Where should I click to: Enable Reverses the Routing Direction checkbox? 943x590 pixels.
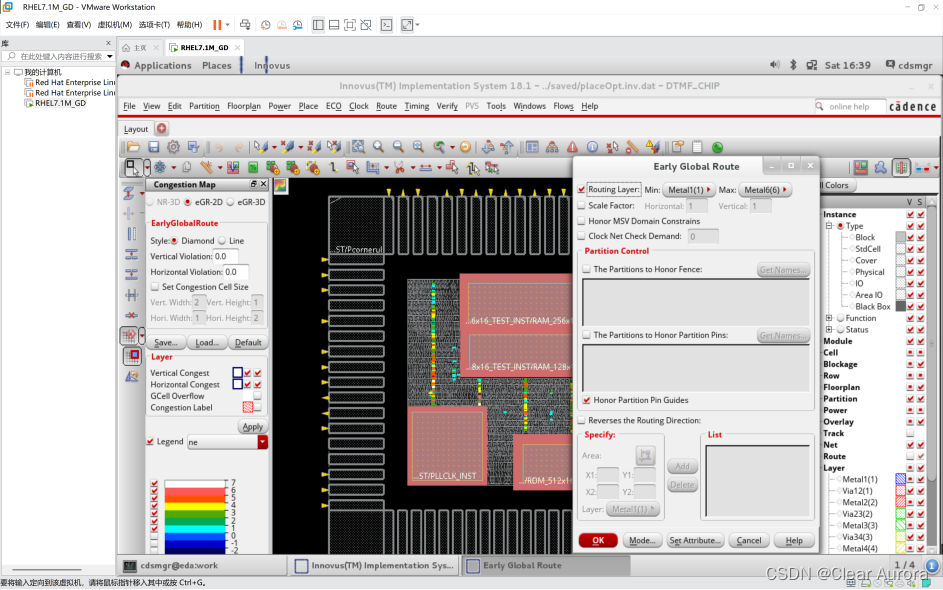pos(581,420)
